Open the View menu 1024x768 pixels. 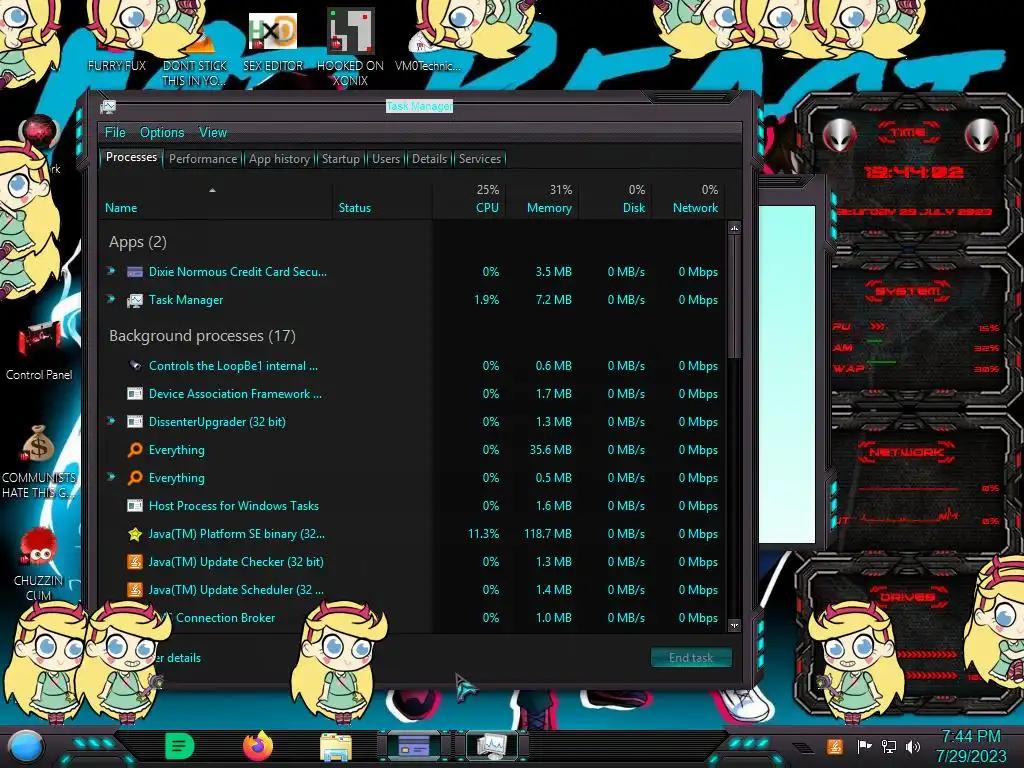[x=213, y=133]
